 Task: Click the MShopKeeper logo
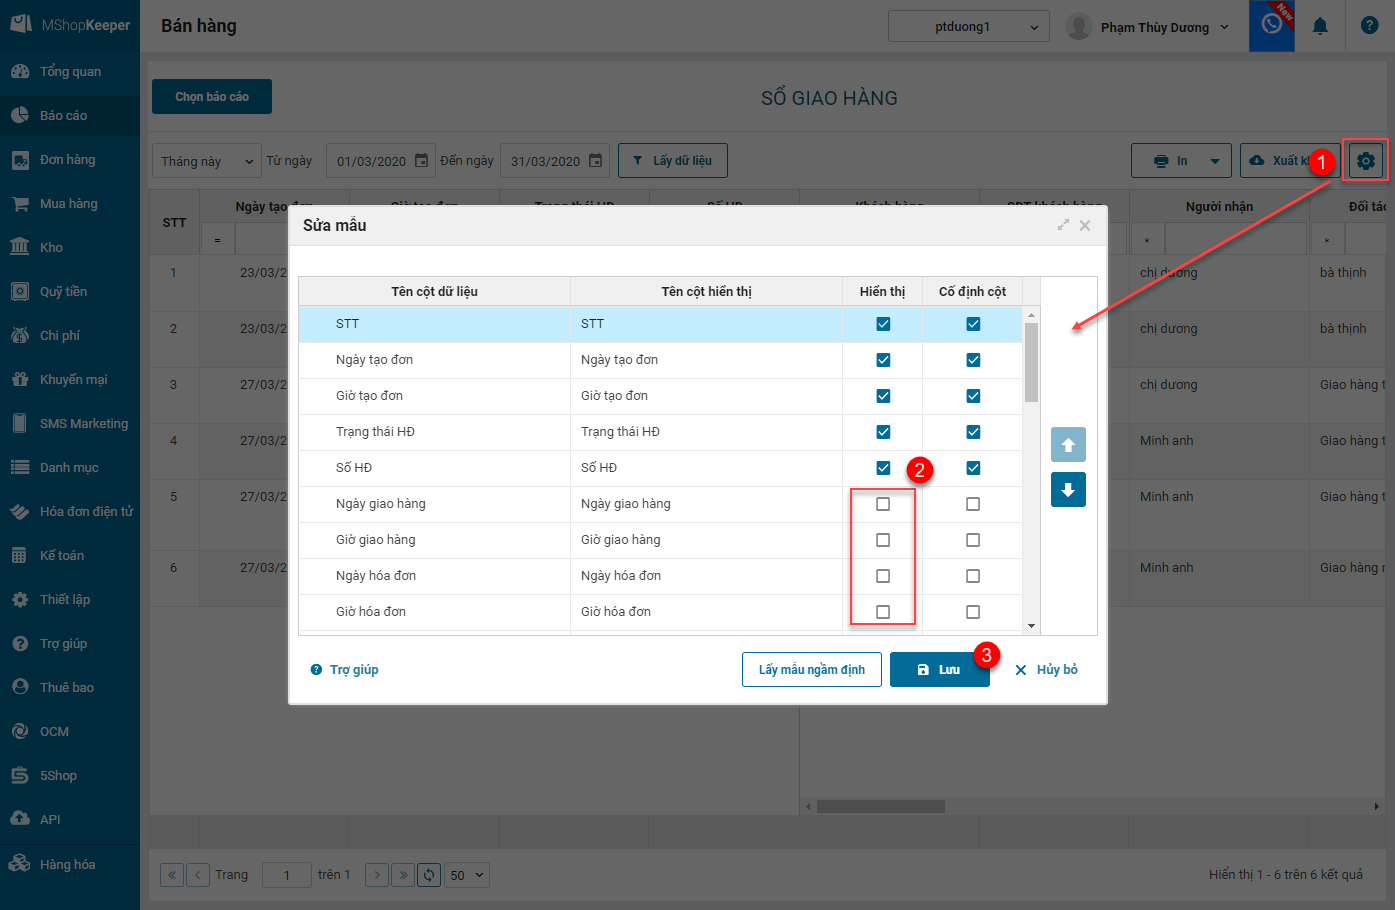[70, 24]
